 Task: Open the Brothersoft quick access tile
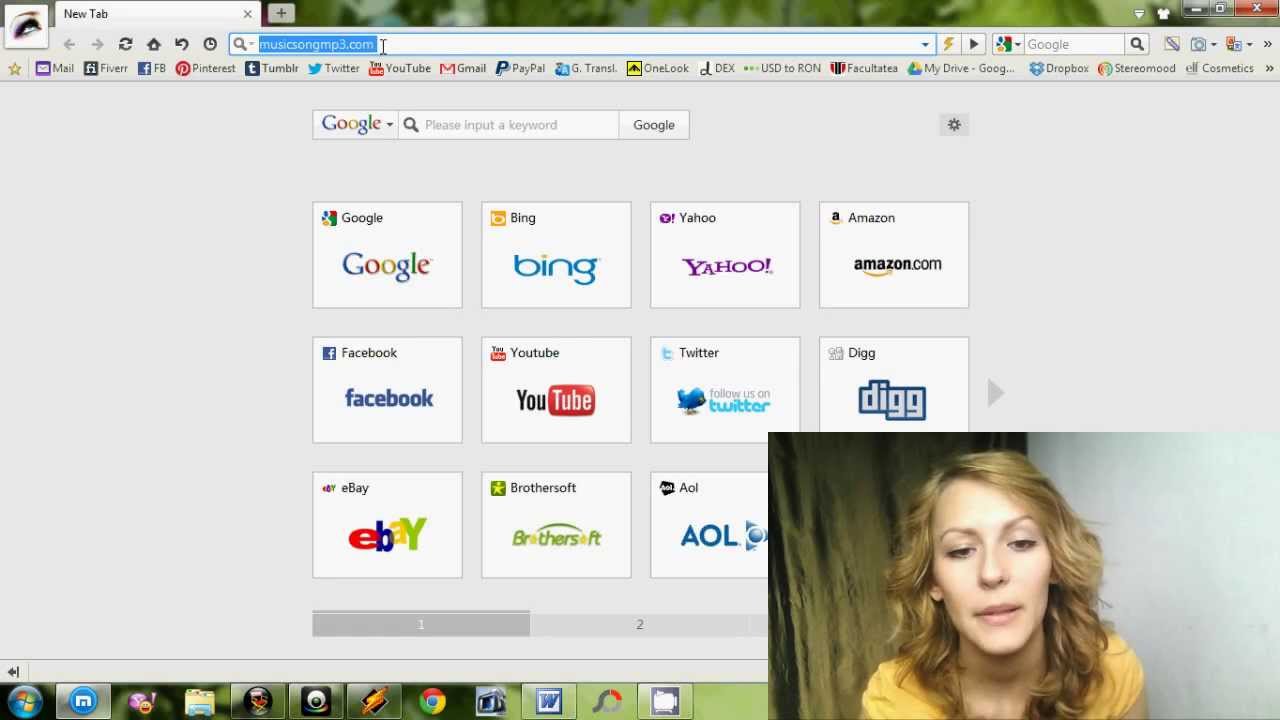(x=556, y=525)
